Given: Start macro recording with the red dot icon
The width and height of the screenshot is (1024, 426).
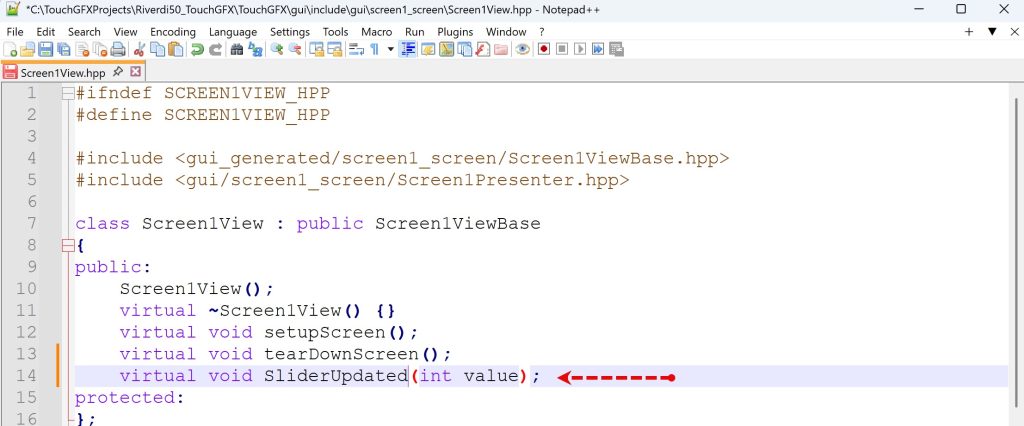Looking at the screenshot, I should click(x=544, y=49).
